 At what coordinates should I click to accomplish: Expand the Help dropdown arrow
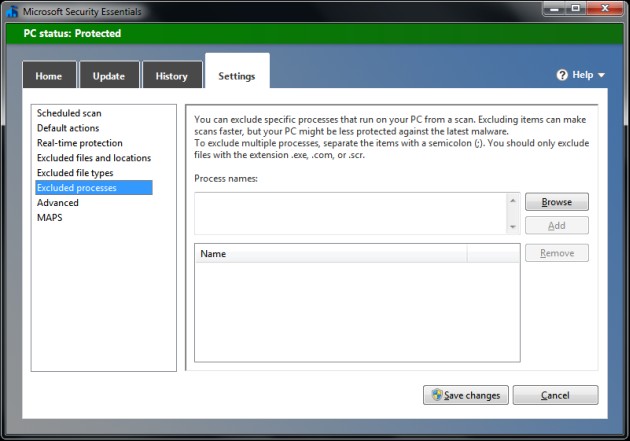pyautogui.click(x=601, y=75)
